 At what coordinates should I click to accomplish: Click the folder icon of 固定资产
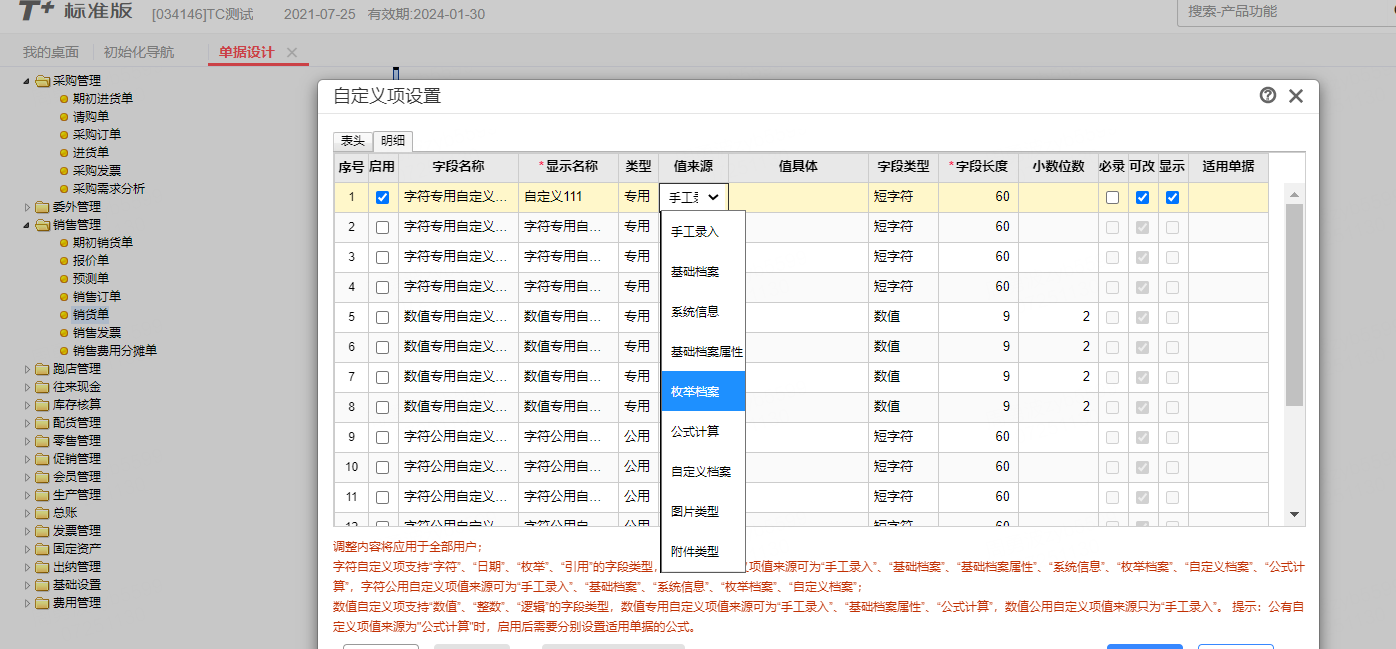tap(42, 549)
